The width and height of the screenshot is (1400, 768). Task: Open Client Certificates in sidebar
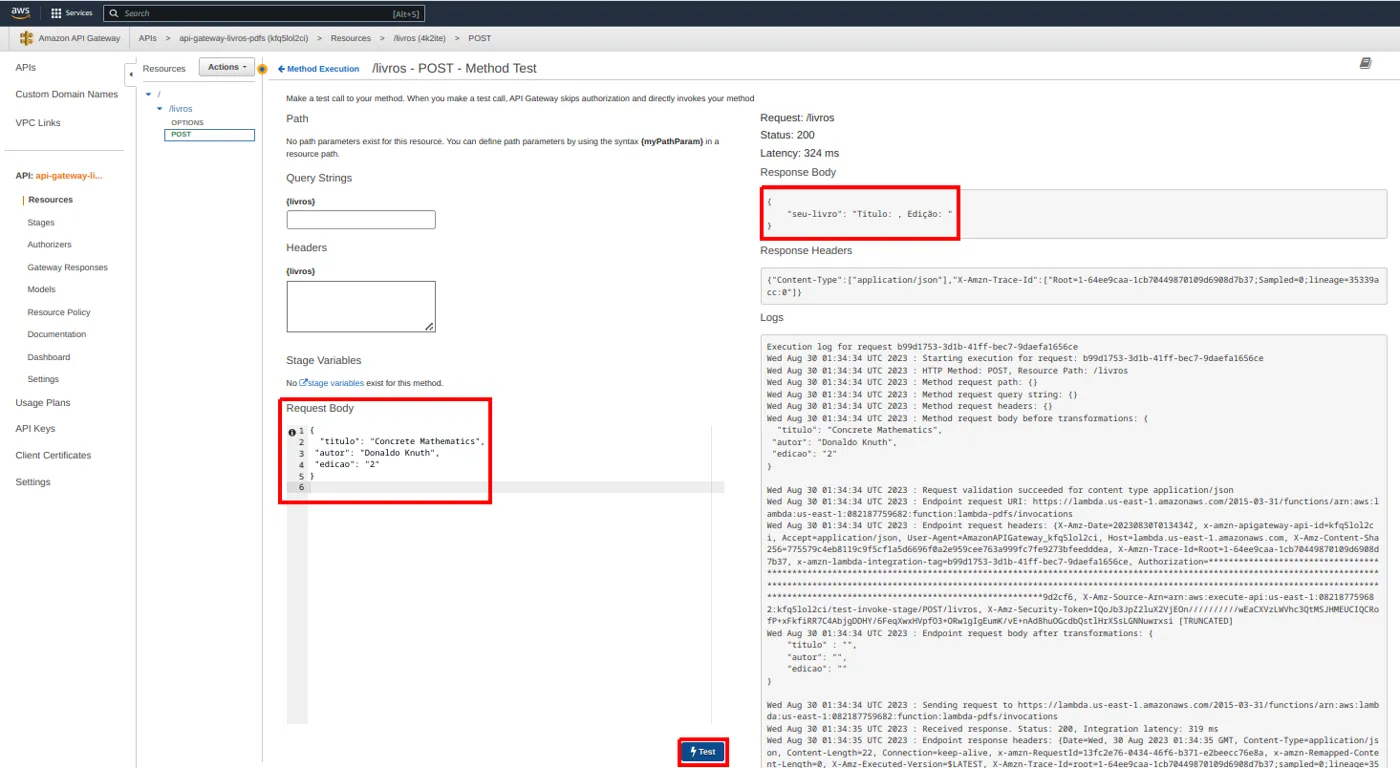pyautogui.click(x=53, y=456)
